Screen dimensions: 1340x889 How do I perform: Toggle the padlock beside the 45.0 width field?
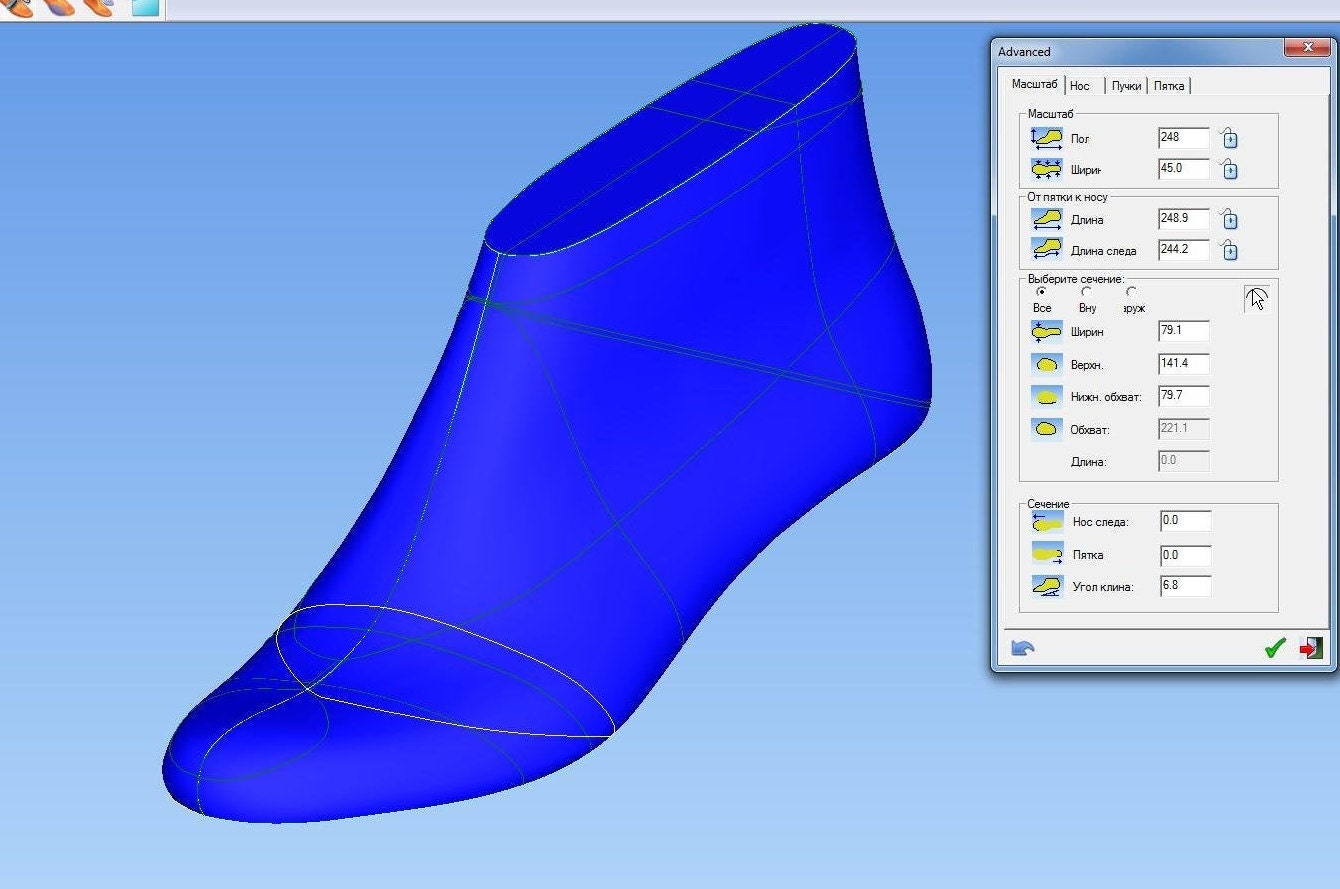point(1229,169)
